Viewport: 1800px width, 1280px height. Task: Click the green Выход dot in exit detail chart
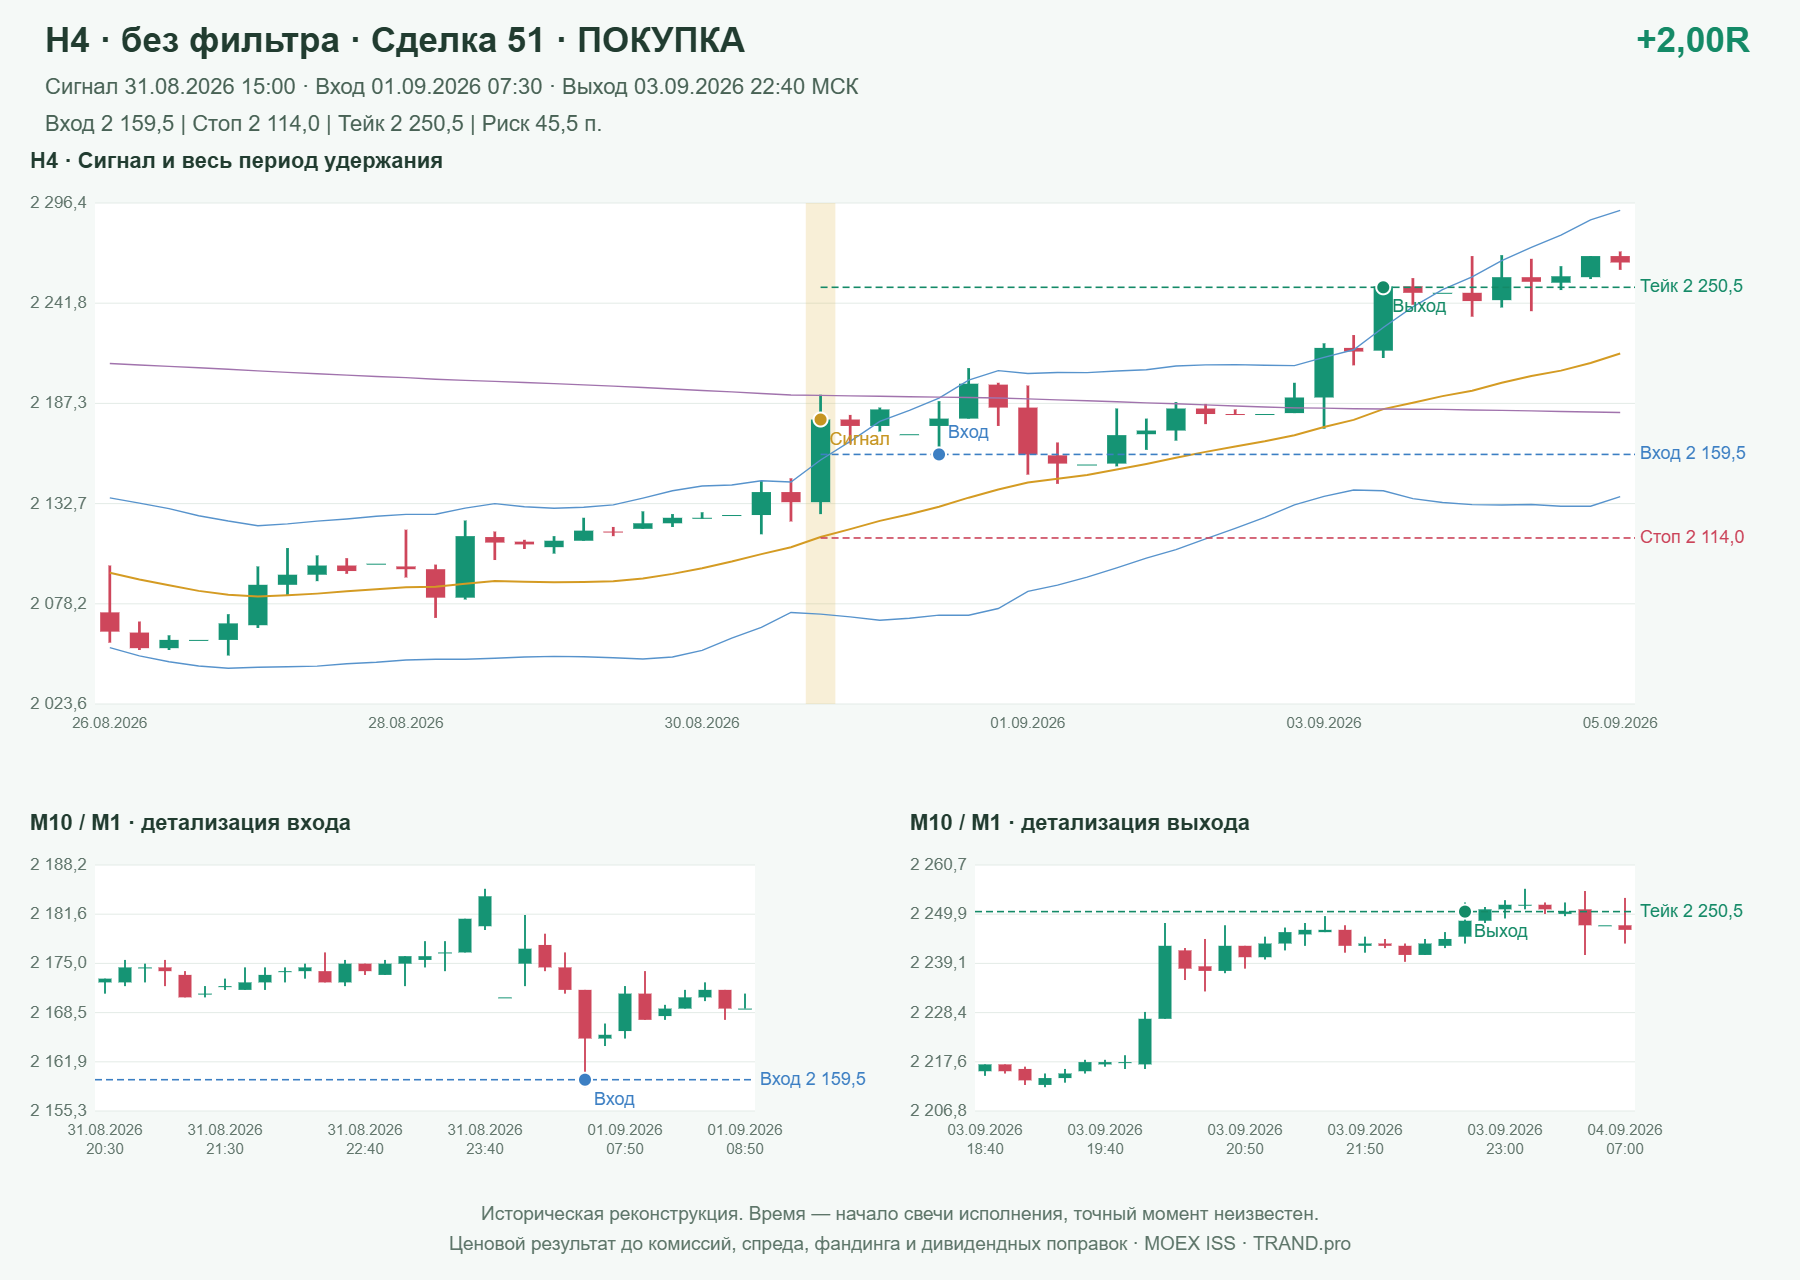point(1465,911)
